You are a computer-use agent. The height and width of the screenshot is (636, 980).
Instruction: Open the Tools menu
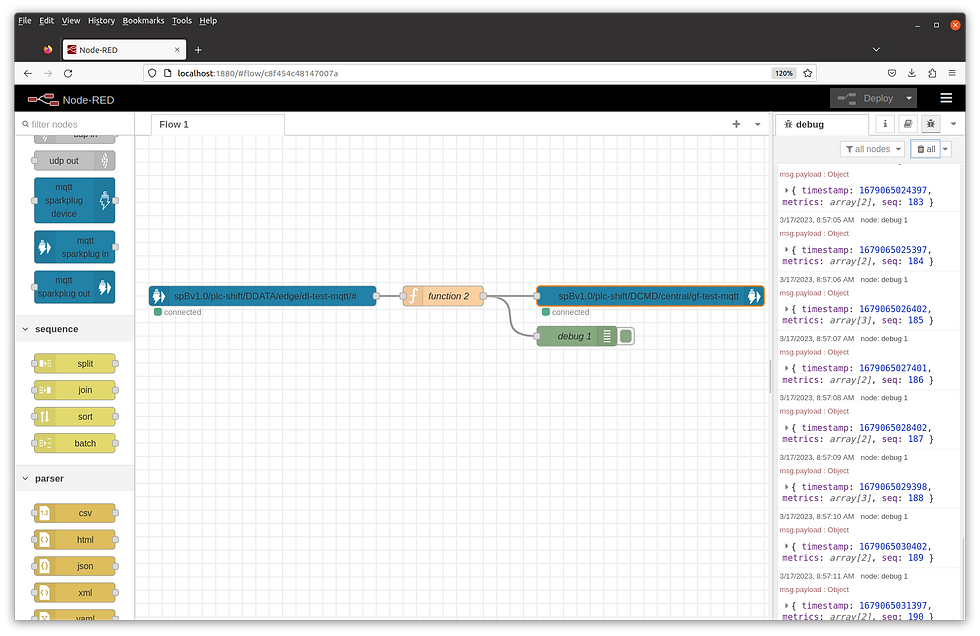click(182, 21)
